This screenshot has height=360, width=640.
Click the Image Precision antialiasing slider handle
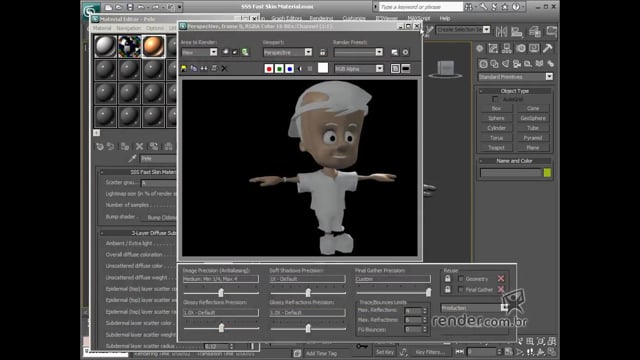tap(221, 292)
